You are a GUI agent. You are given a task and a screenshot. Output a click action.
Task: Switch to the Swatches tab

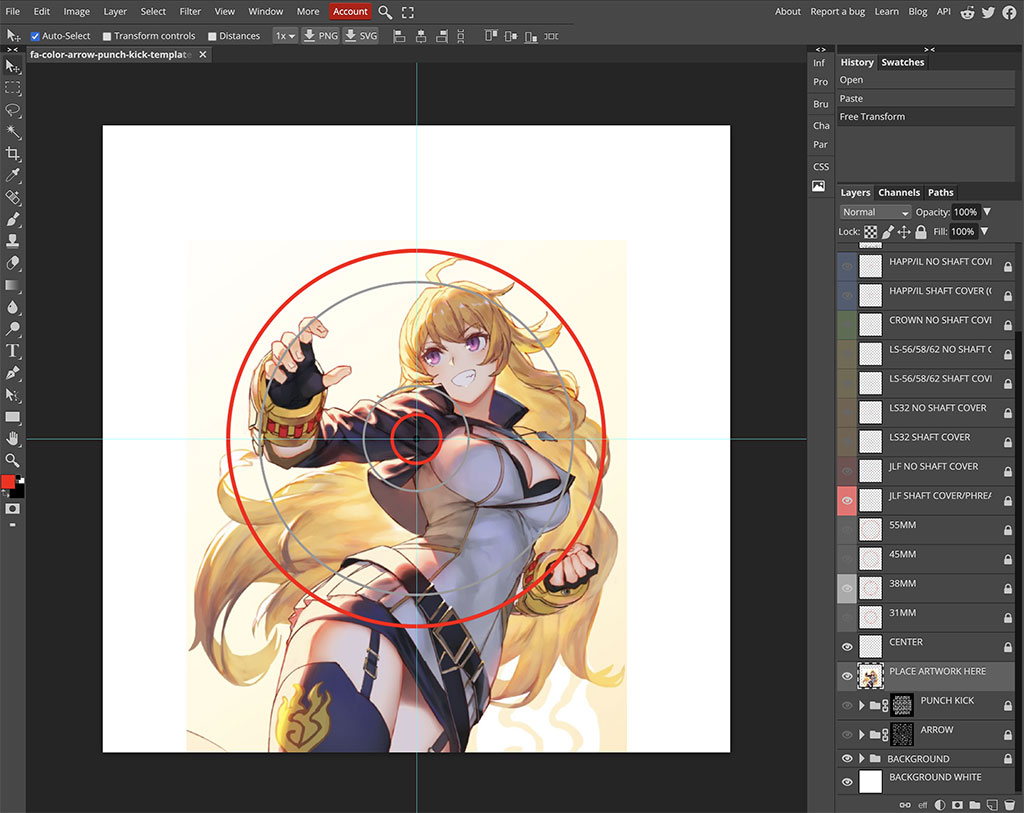click(x=903, y=62)
